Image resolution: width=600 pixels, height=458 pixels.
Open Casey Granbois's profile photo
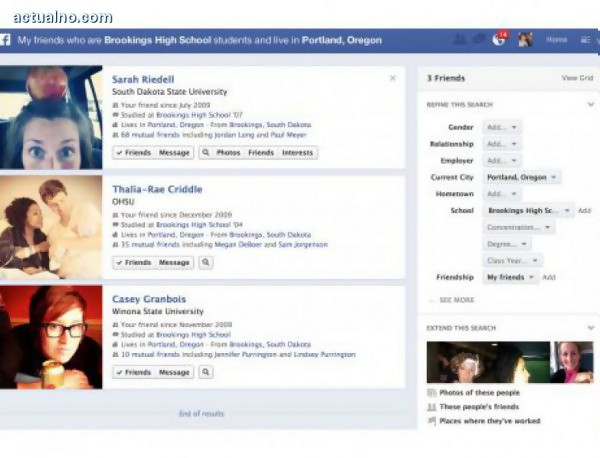(x=51, y=337)
